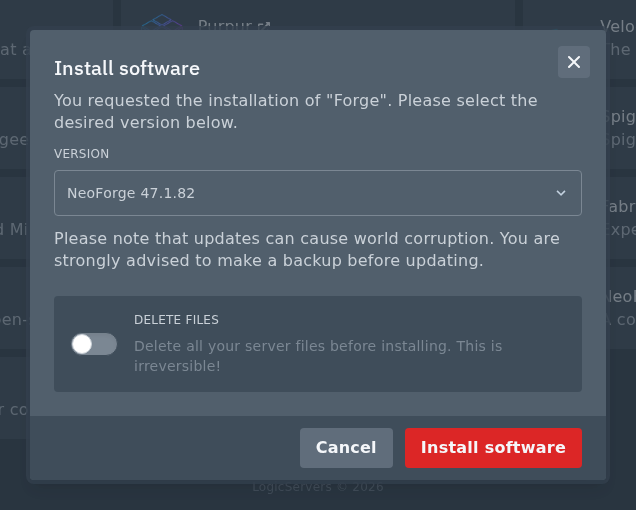Click the 'You requested the installation of Forge' text
The height and width of the screenshot is (510, 636).
tap(296, 111)
